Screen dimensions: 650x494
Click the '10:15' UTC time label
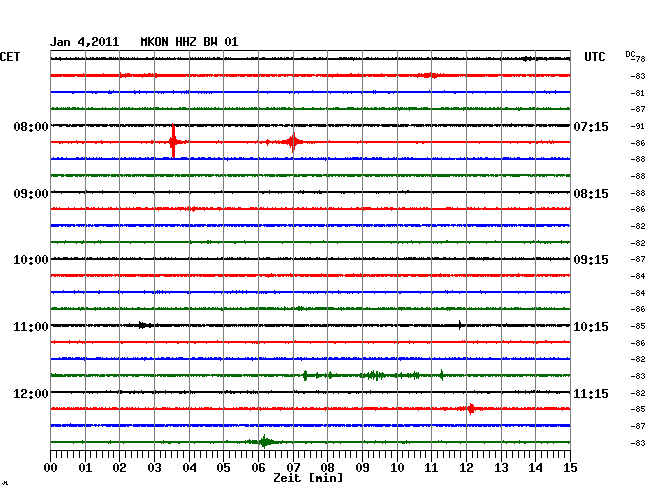(591, 327)
